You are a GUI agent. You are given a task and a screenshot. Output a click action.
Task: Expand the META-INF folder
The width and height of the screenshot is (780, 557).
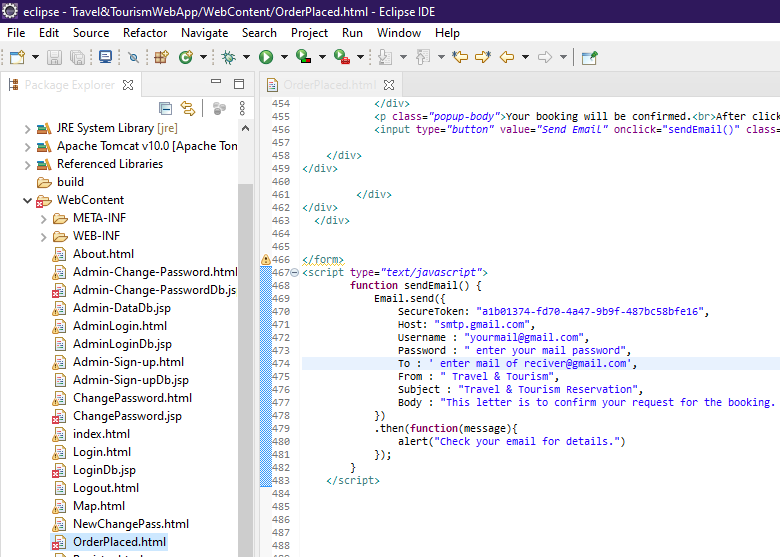tap(43, 218)
